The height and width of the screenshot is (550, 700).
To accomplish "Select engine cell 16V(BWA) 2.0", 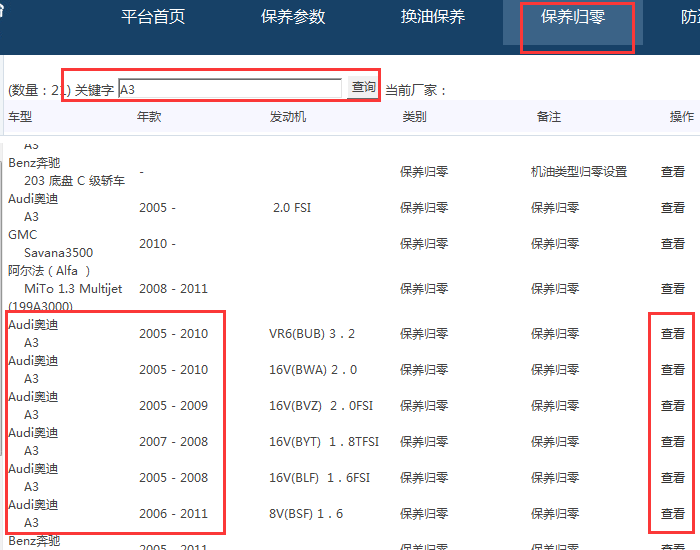I will (313, 370).
